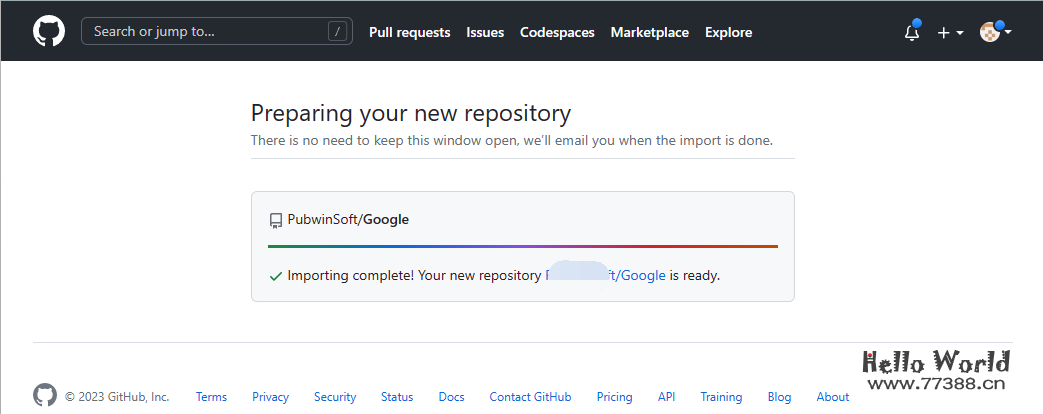Click the repository icon beside PubwinSoft/Google
Image resolution: width=1043 pixels, height=414 pixels.
(276, 220)
